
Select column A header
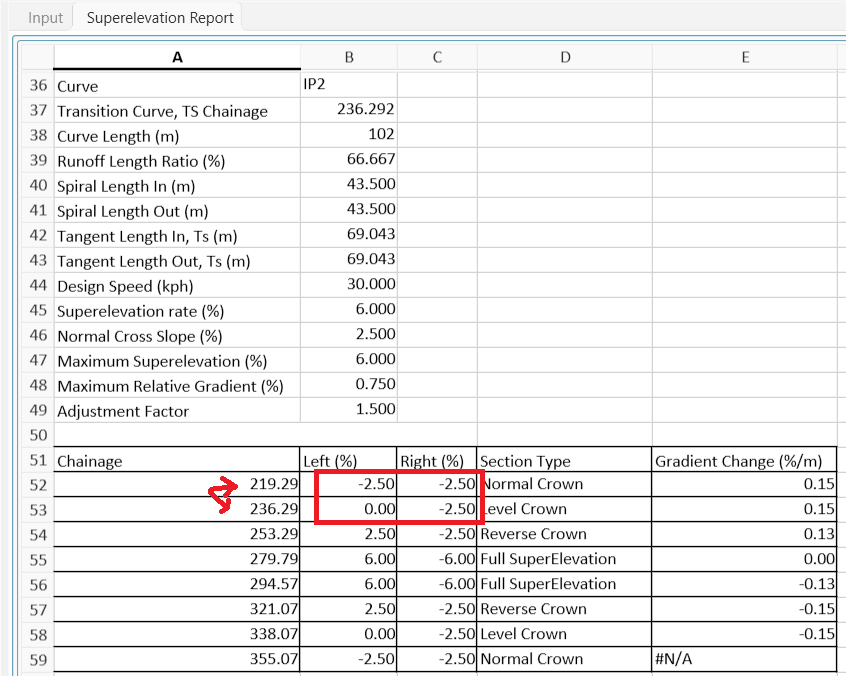pos(176,57)
